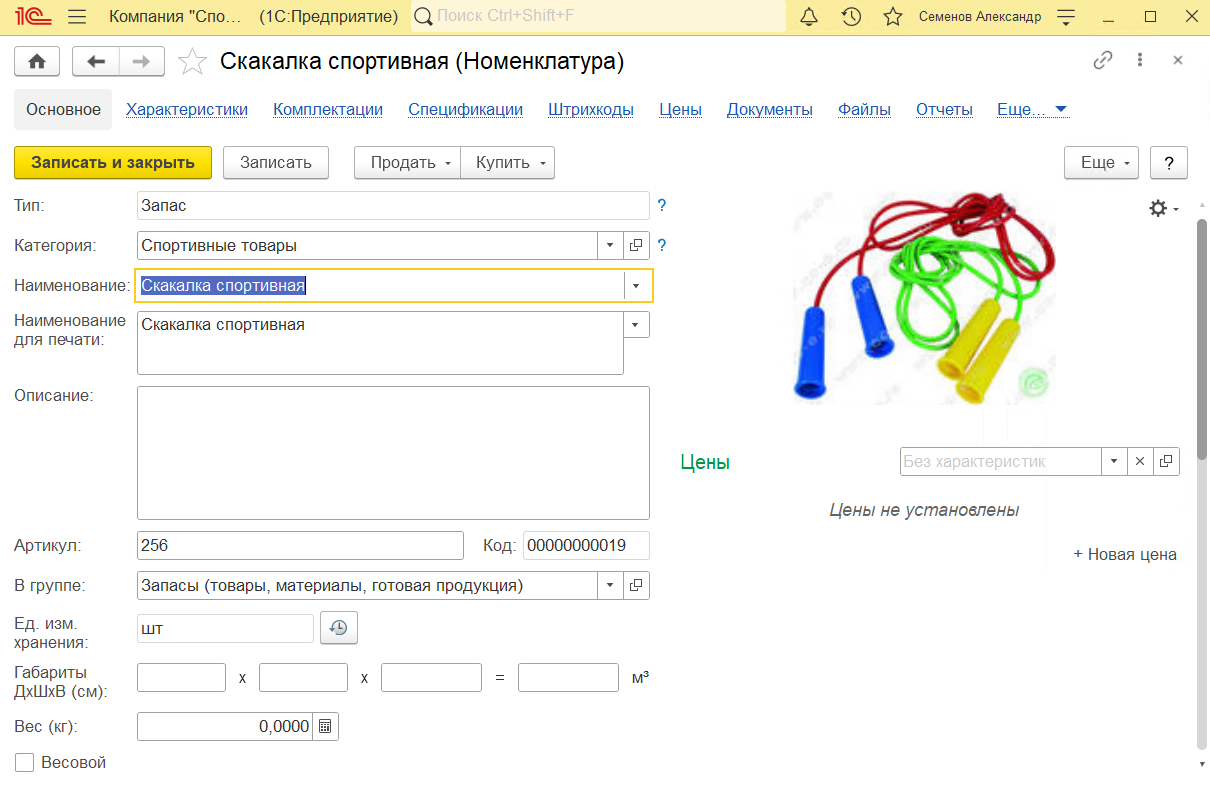Screen dimensions: 1210x793
Task: Expand Еще... in navigation tabs
Action: coord(1033,110)
